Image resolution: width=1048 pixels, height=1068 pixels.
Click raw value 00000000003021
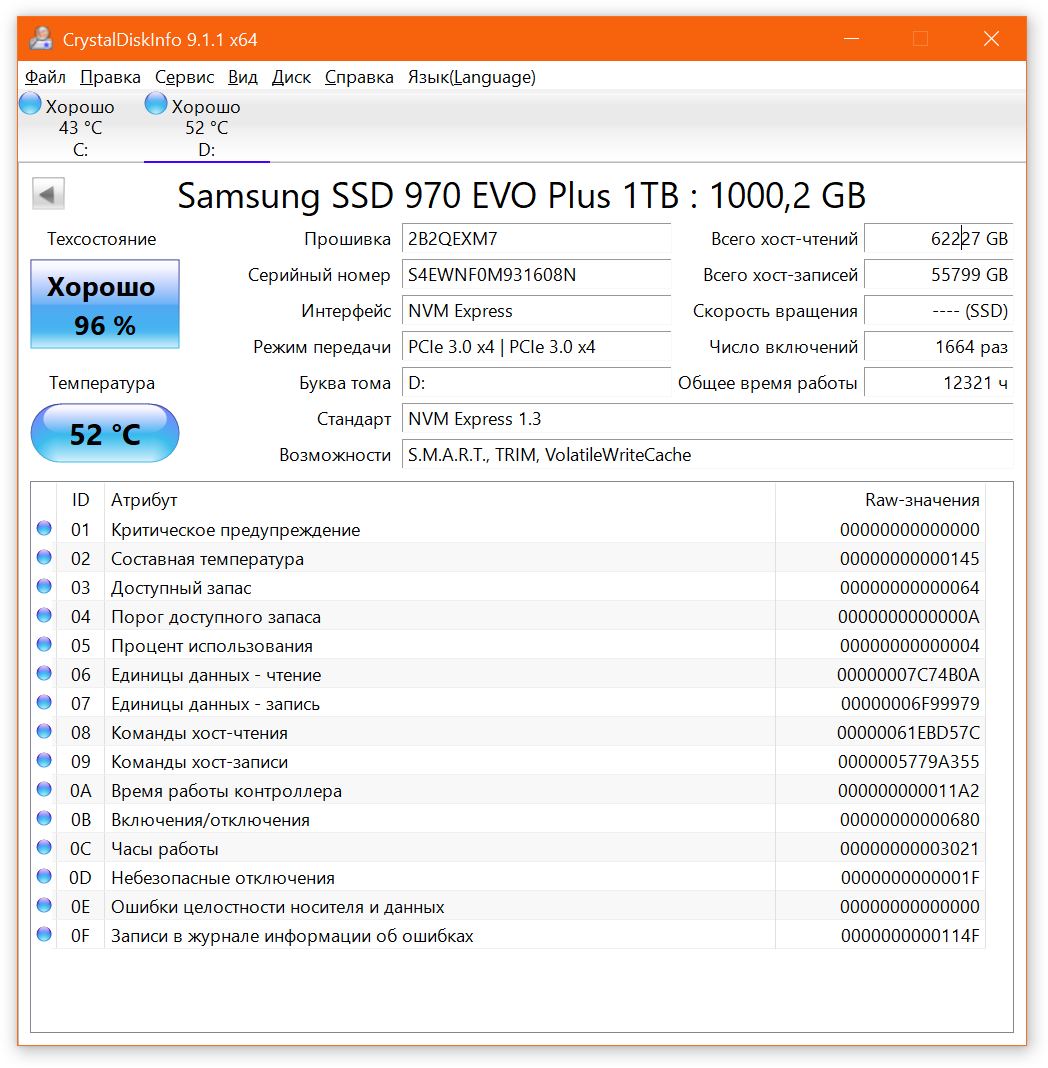tap(909, 849)
